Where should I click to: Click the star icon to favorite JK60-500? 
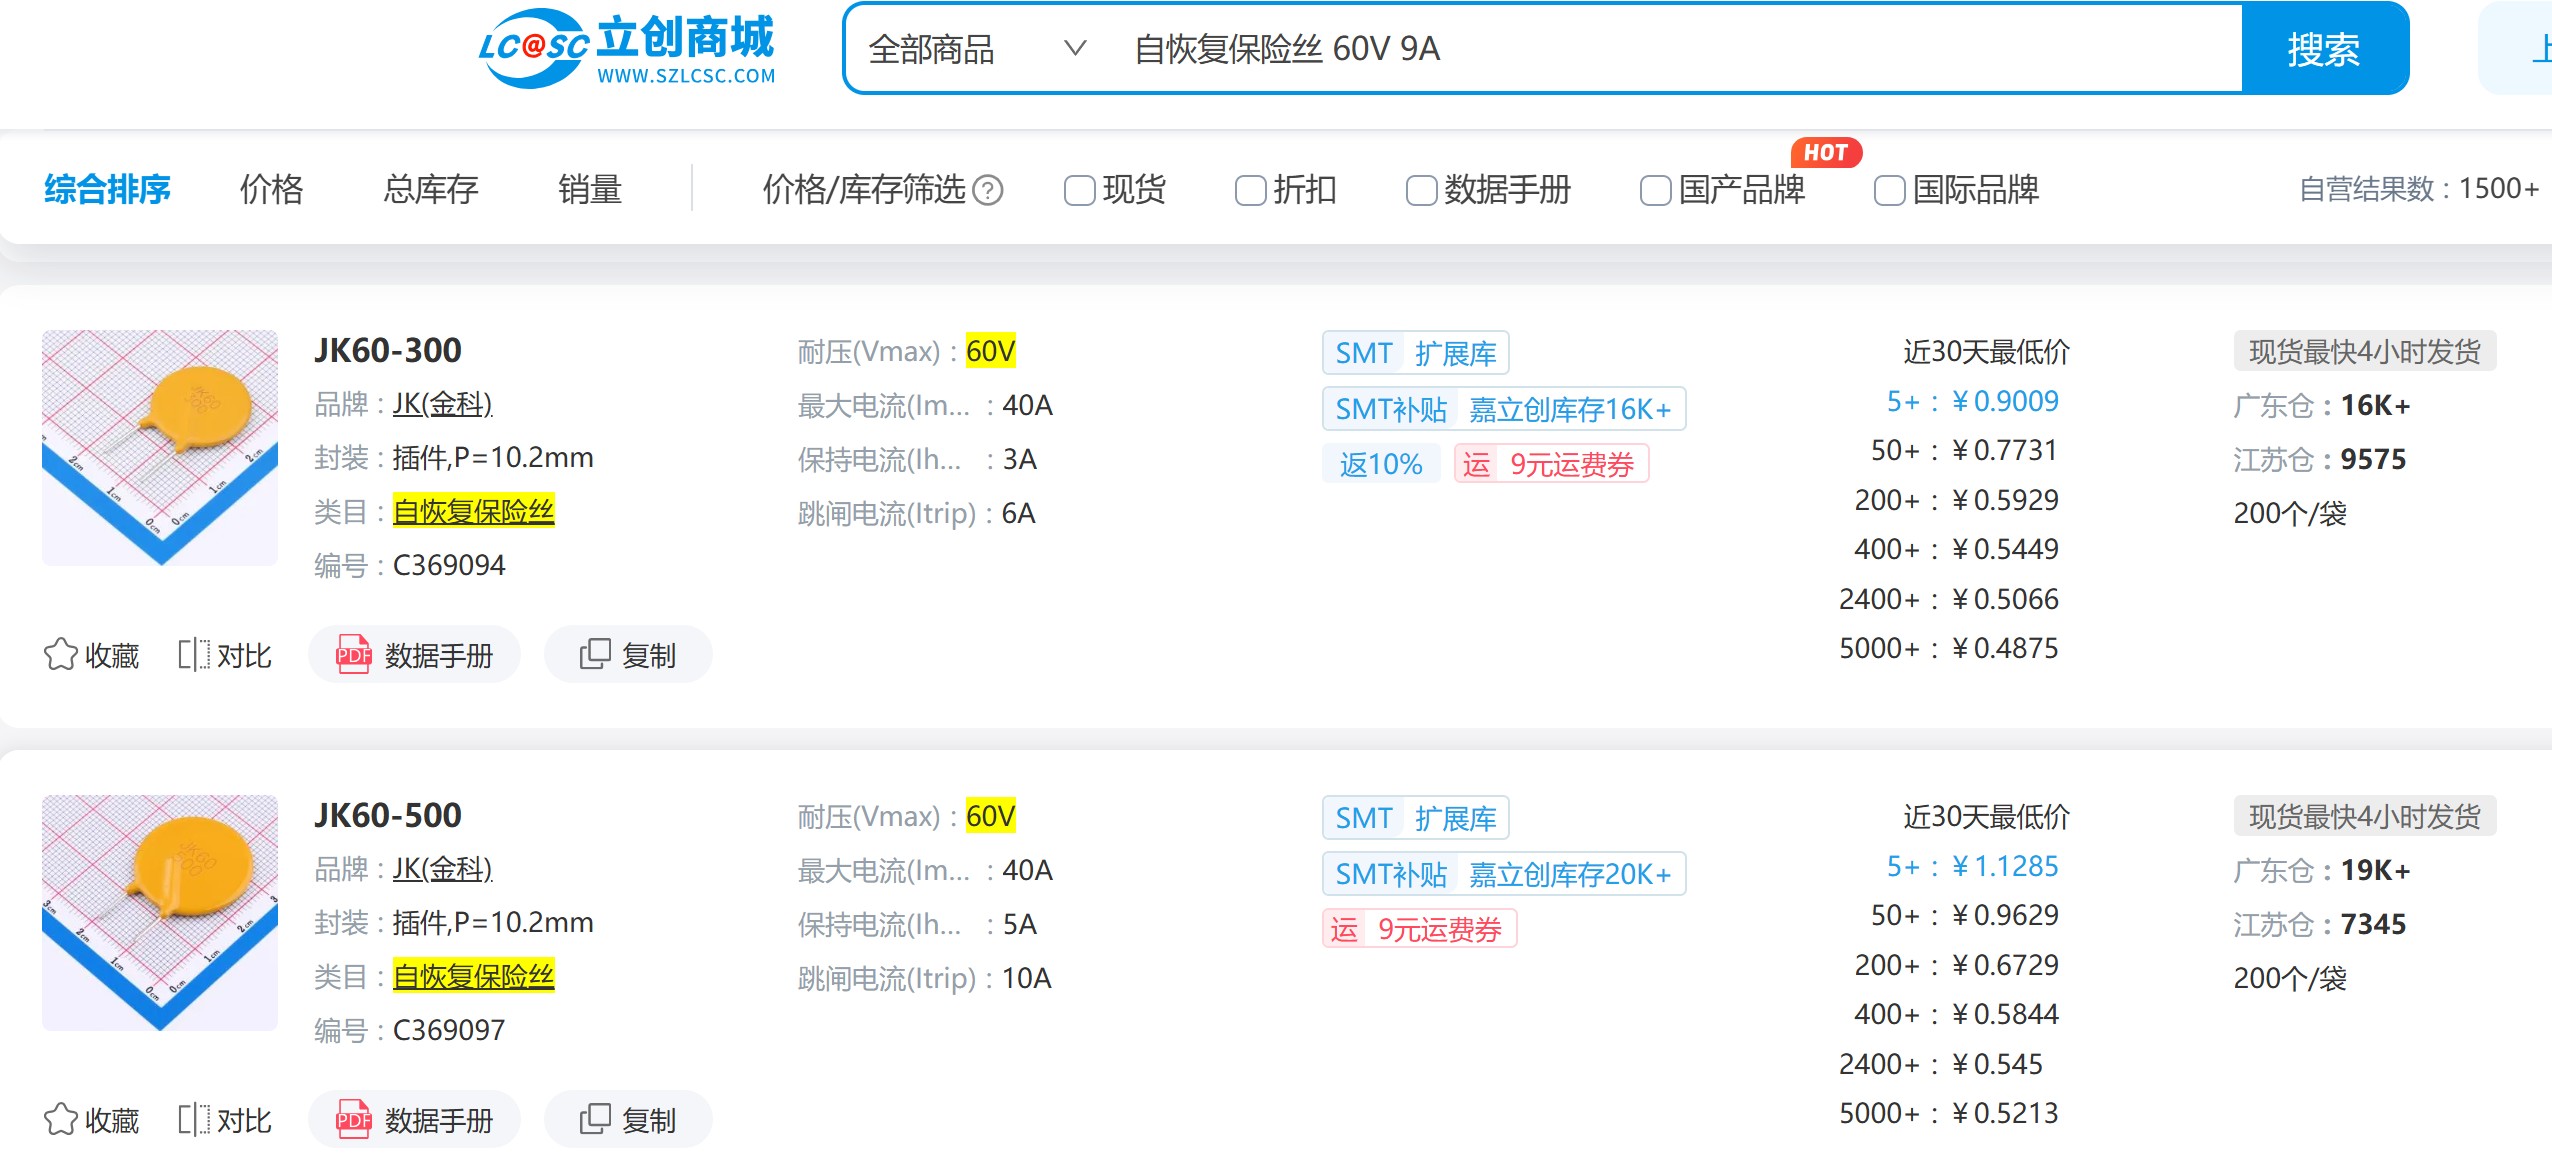(60, 1120)
